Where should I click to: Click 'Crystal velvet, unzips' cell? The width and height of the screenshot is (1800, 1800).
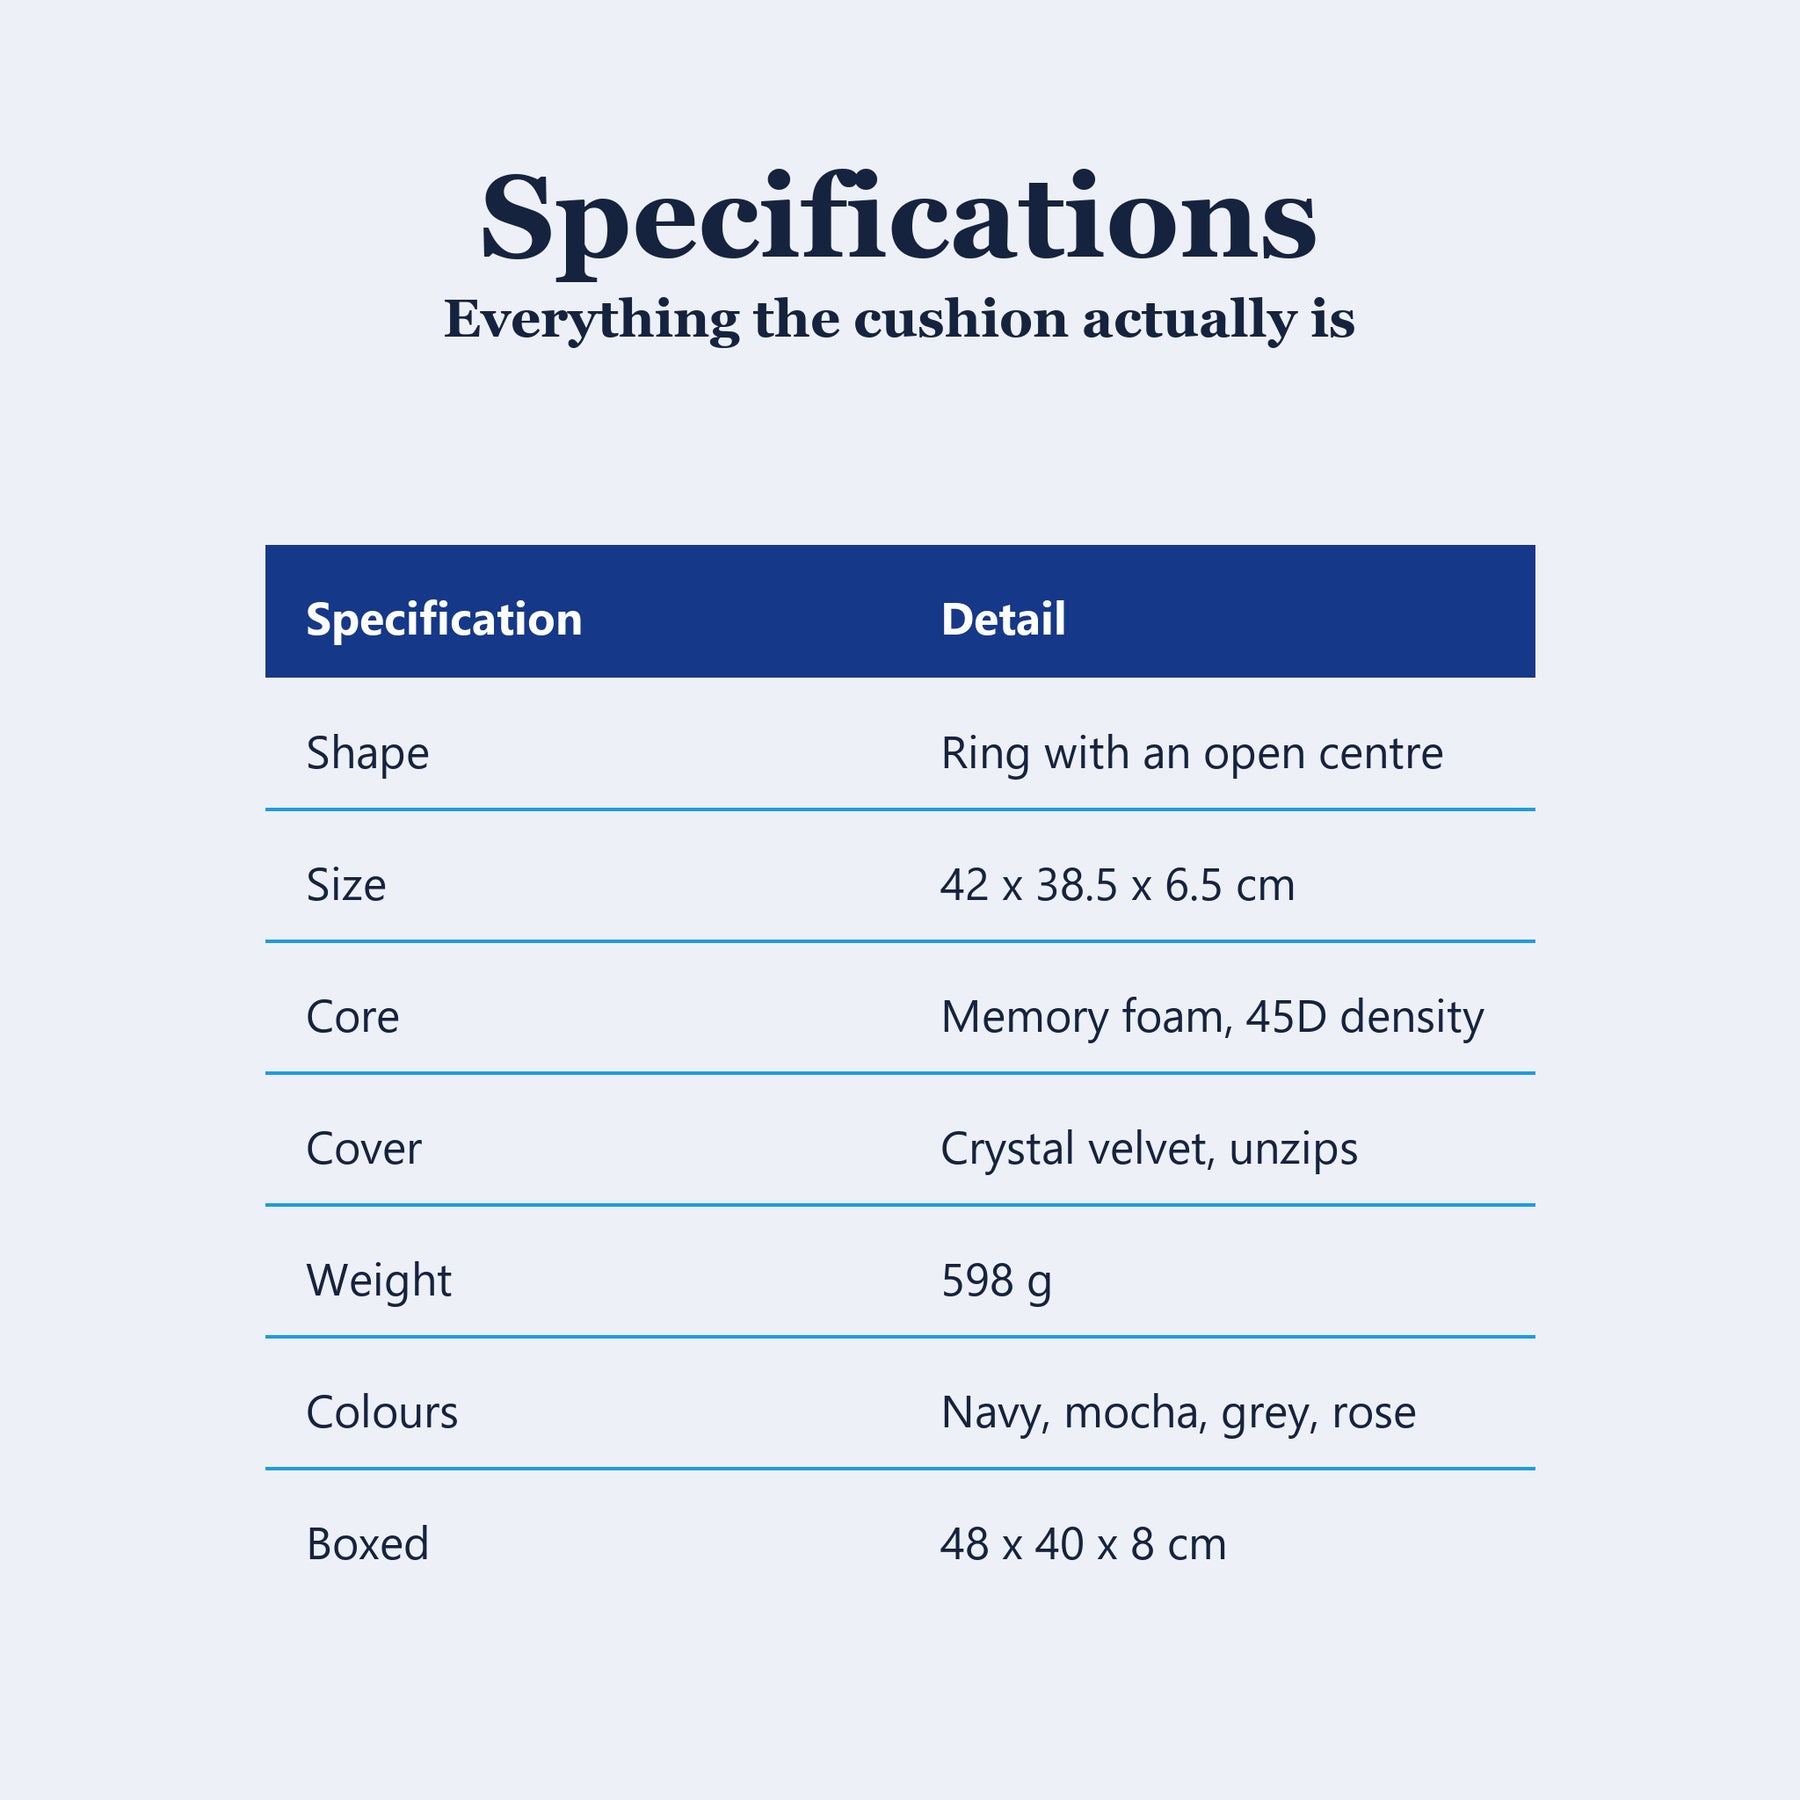click(x=1149, y=1150)
